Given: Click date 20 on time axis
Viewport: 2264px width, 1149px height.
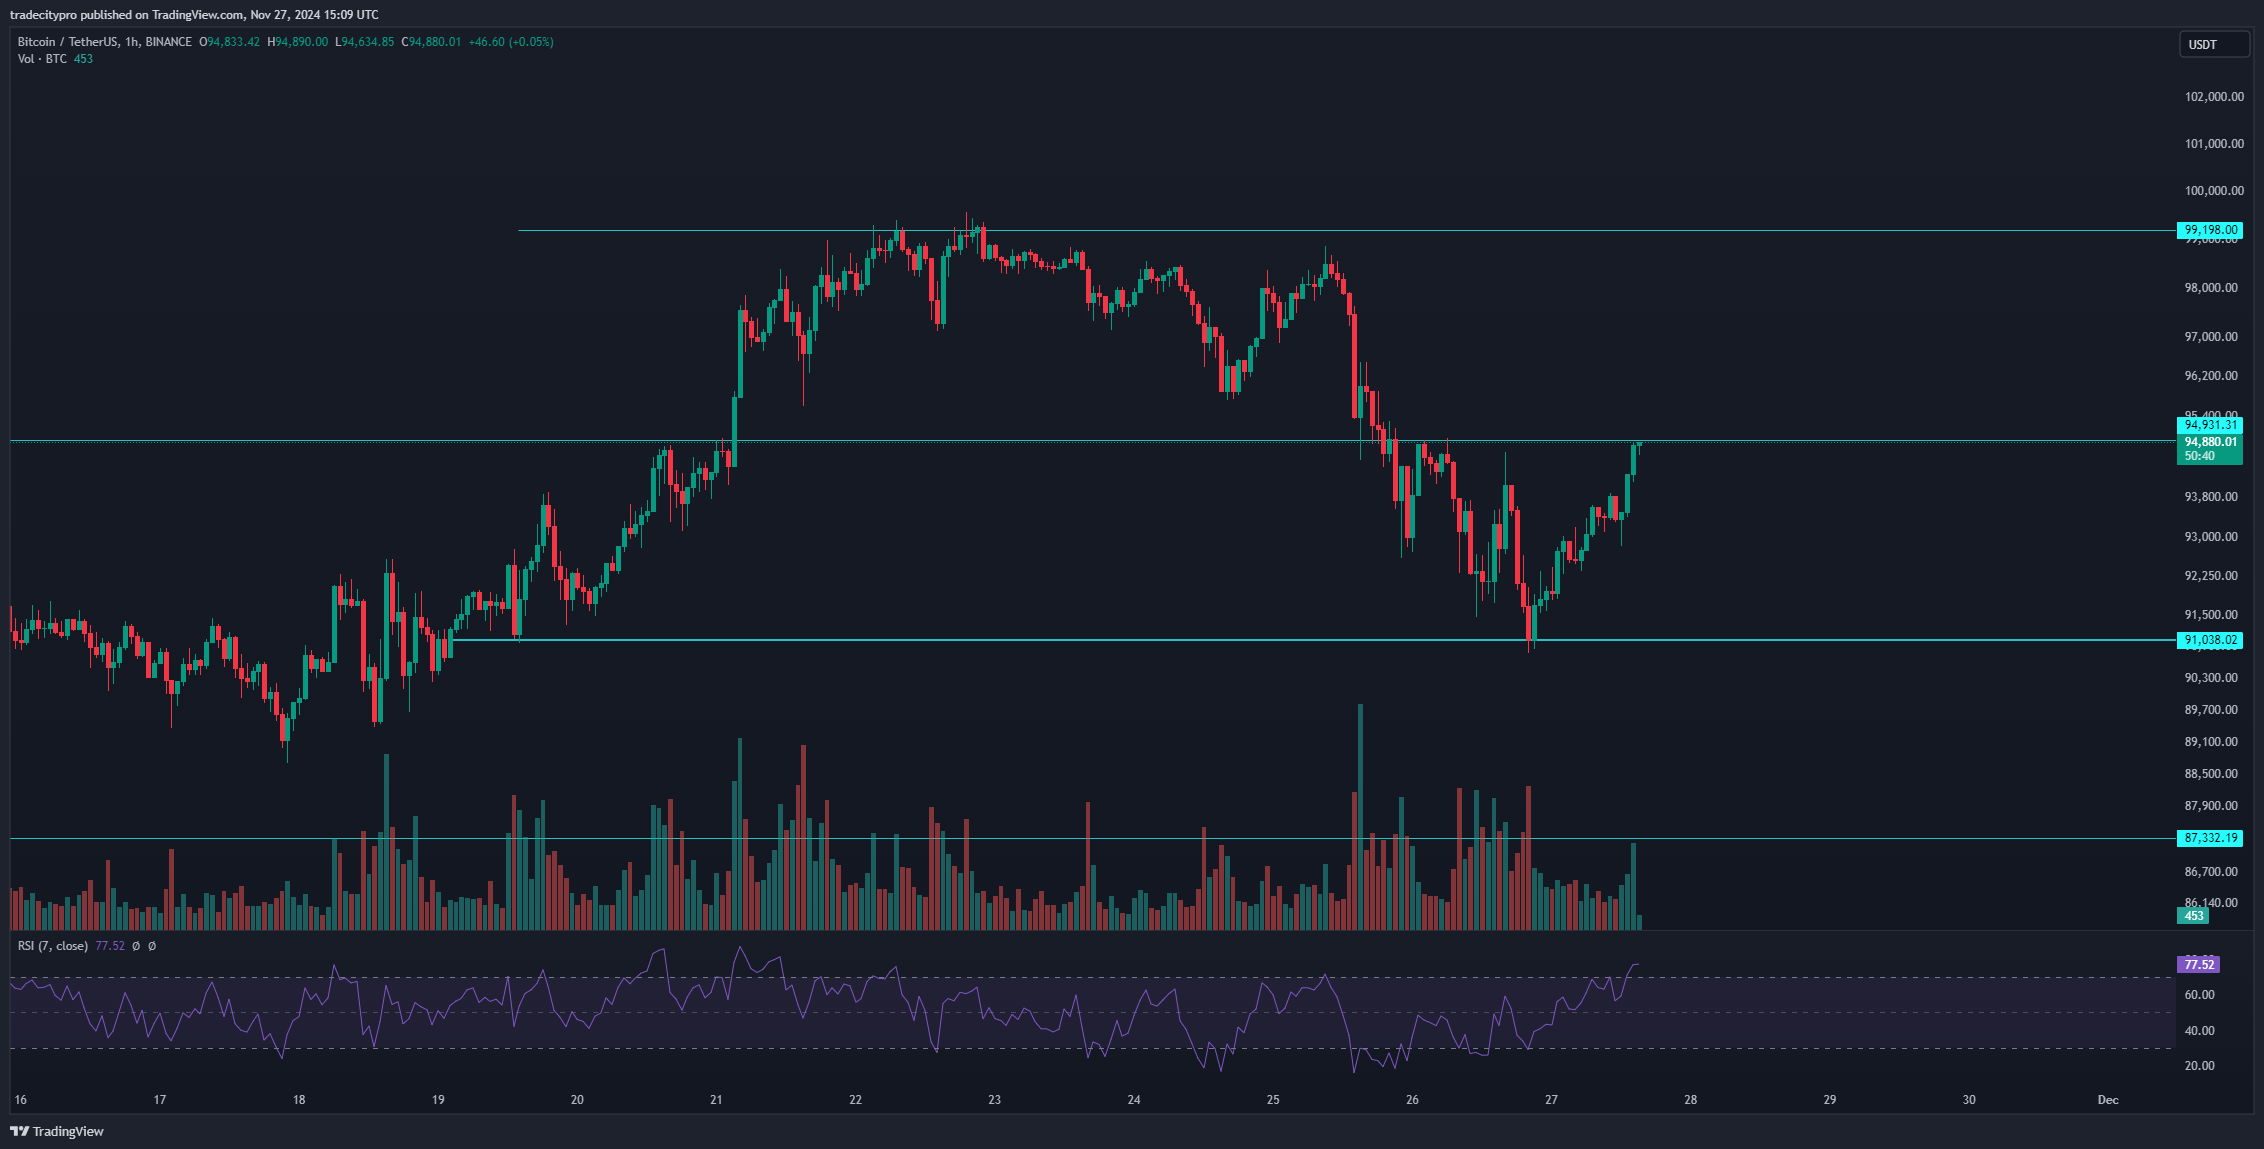Looking at the screenshot, I should [577, 1100].
